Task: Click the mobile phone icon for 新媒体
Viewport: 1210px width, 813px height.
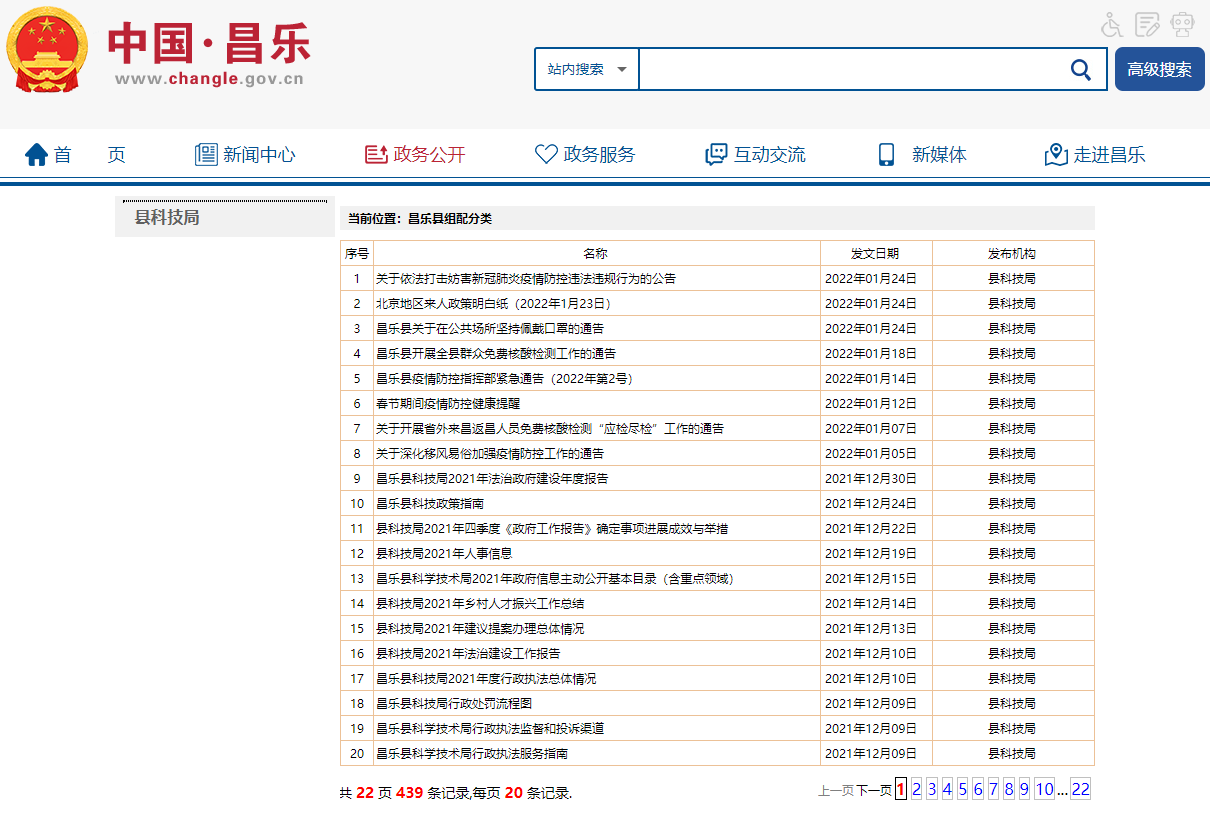Action: [x=886, y=155]
